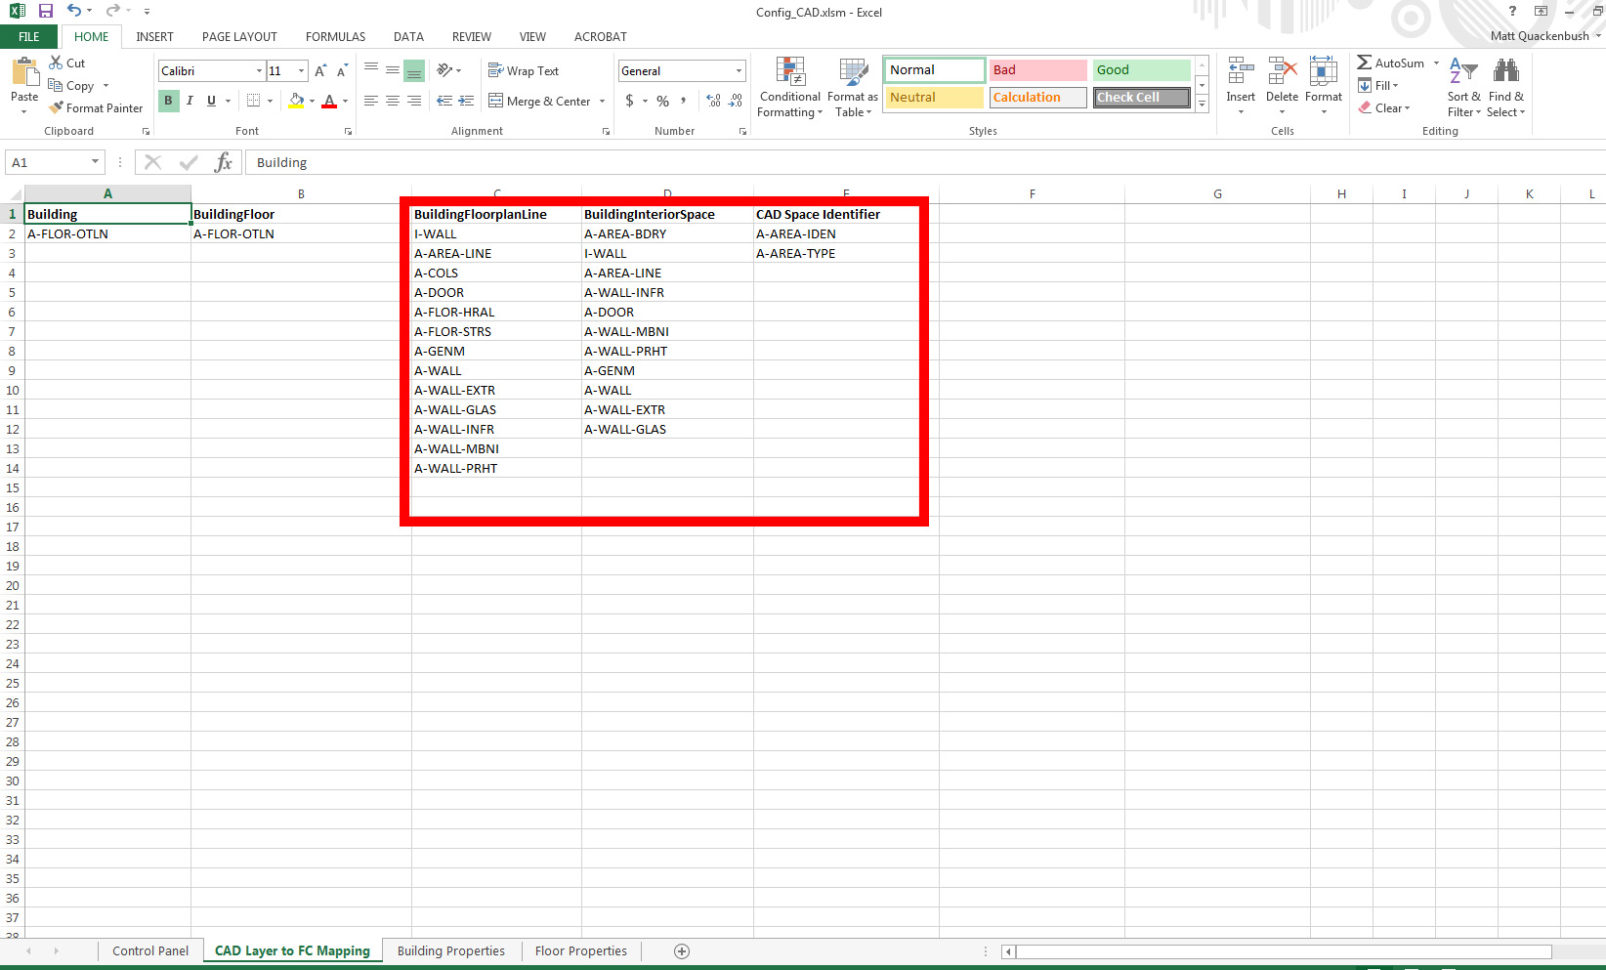Apply the Good cell style

pos(1139,69)
